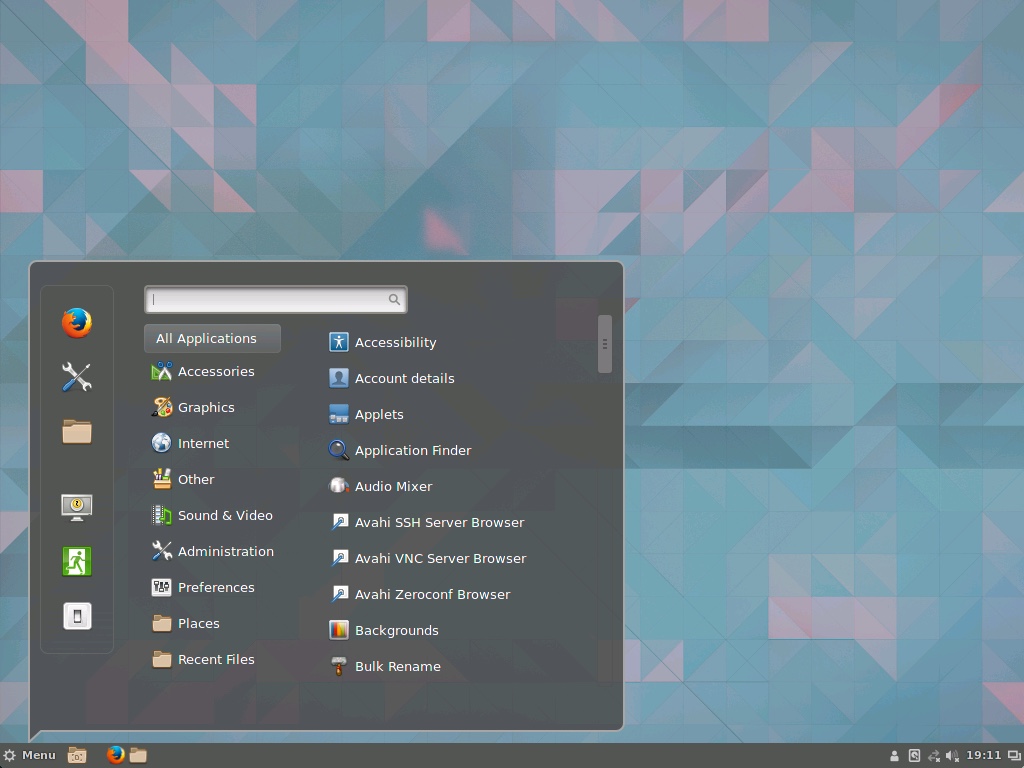Open Firefox from the bottom panel
Screen dimensions: 1024x768
click(116, 755)
